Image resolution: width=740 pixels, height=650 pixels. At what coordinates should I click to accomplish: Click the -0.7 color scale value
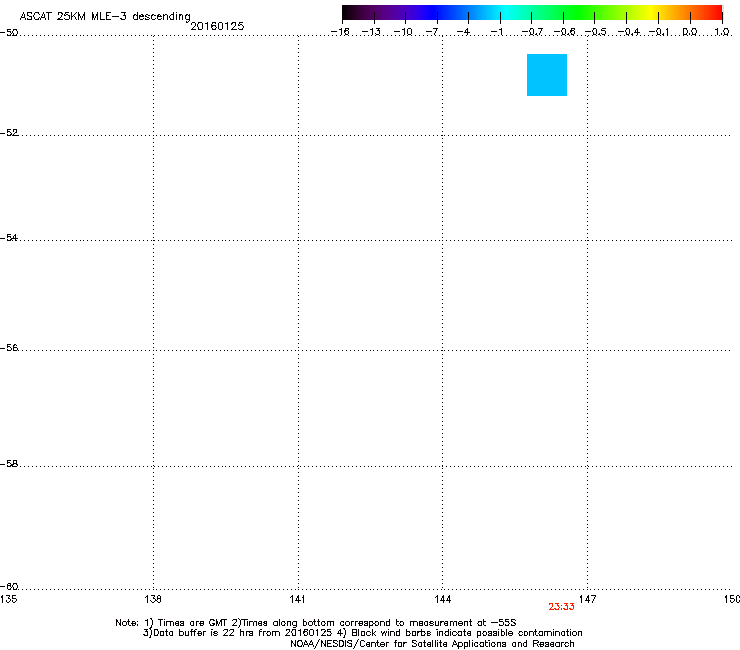532,32
